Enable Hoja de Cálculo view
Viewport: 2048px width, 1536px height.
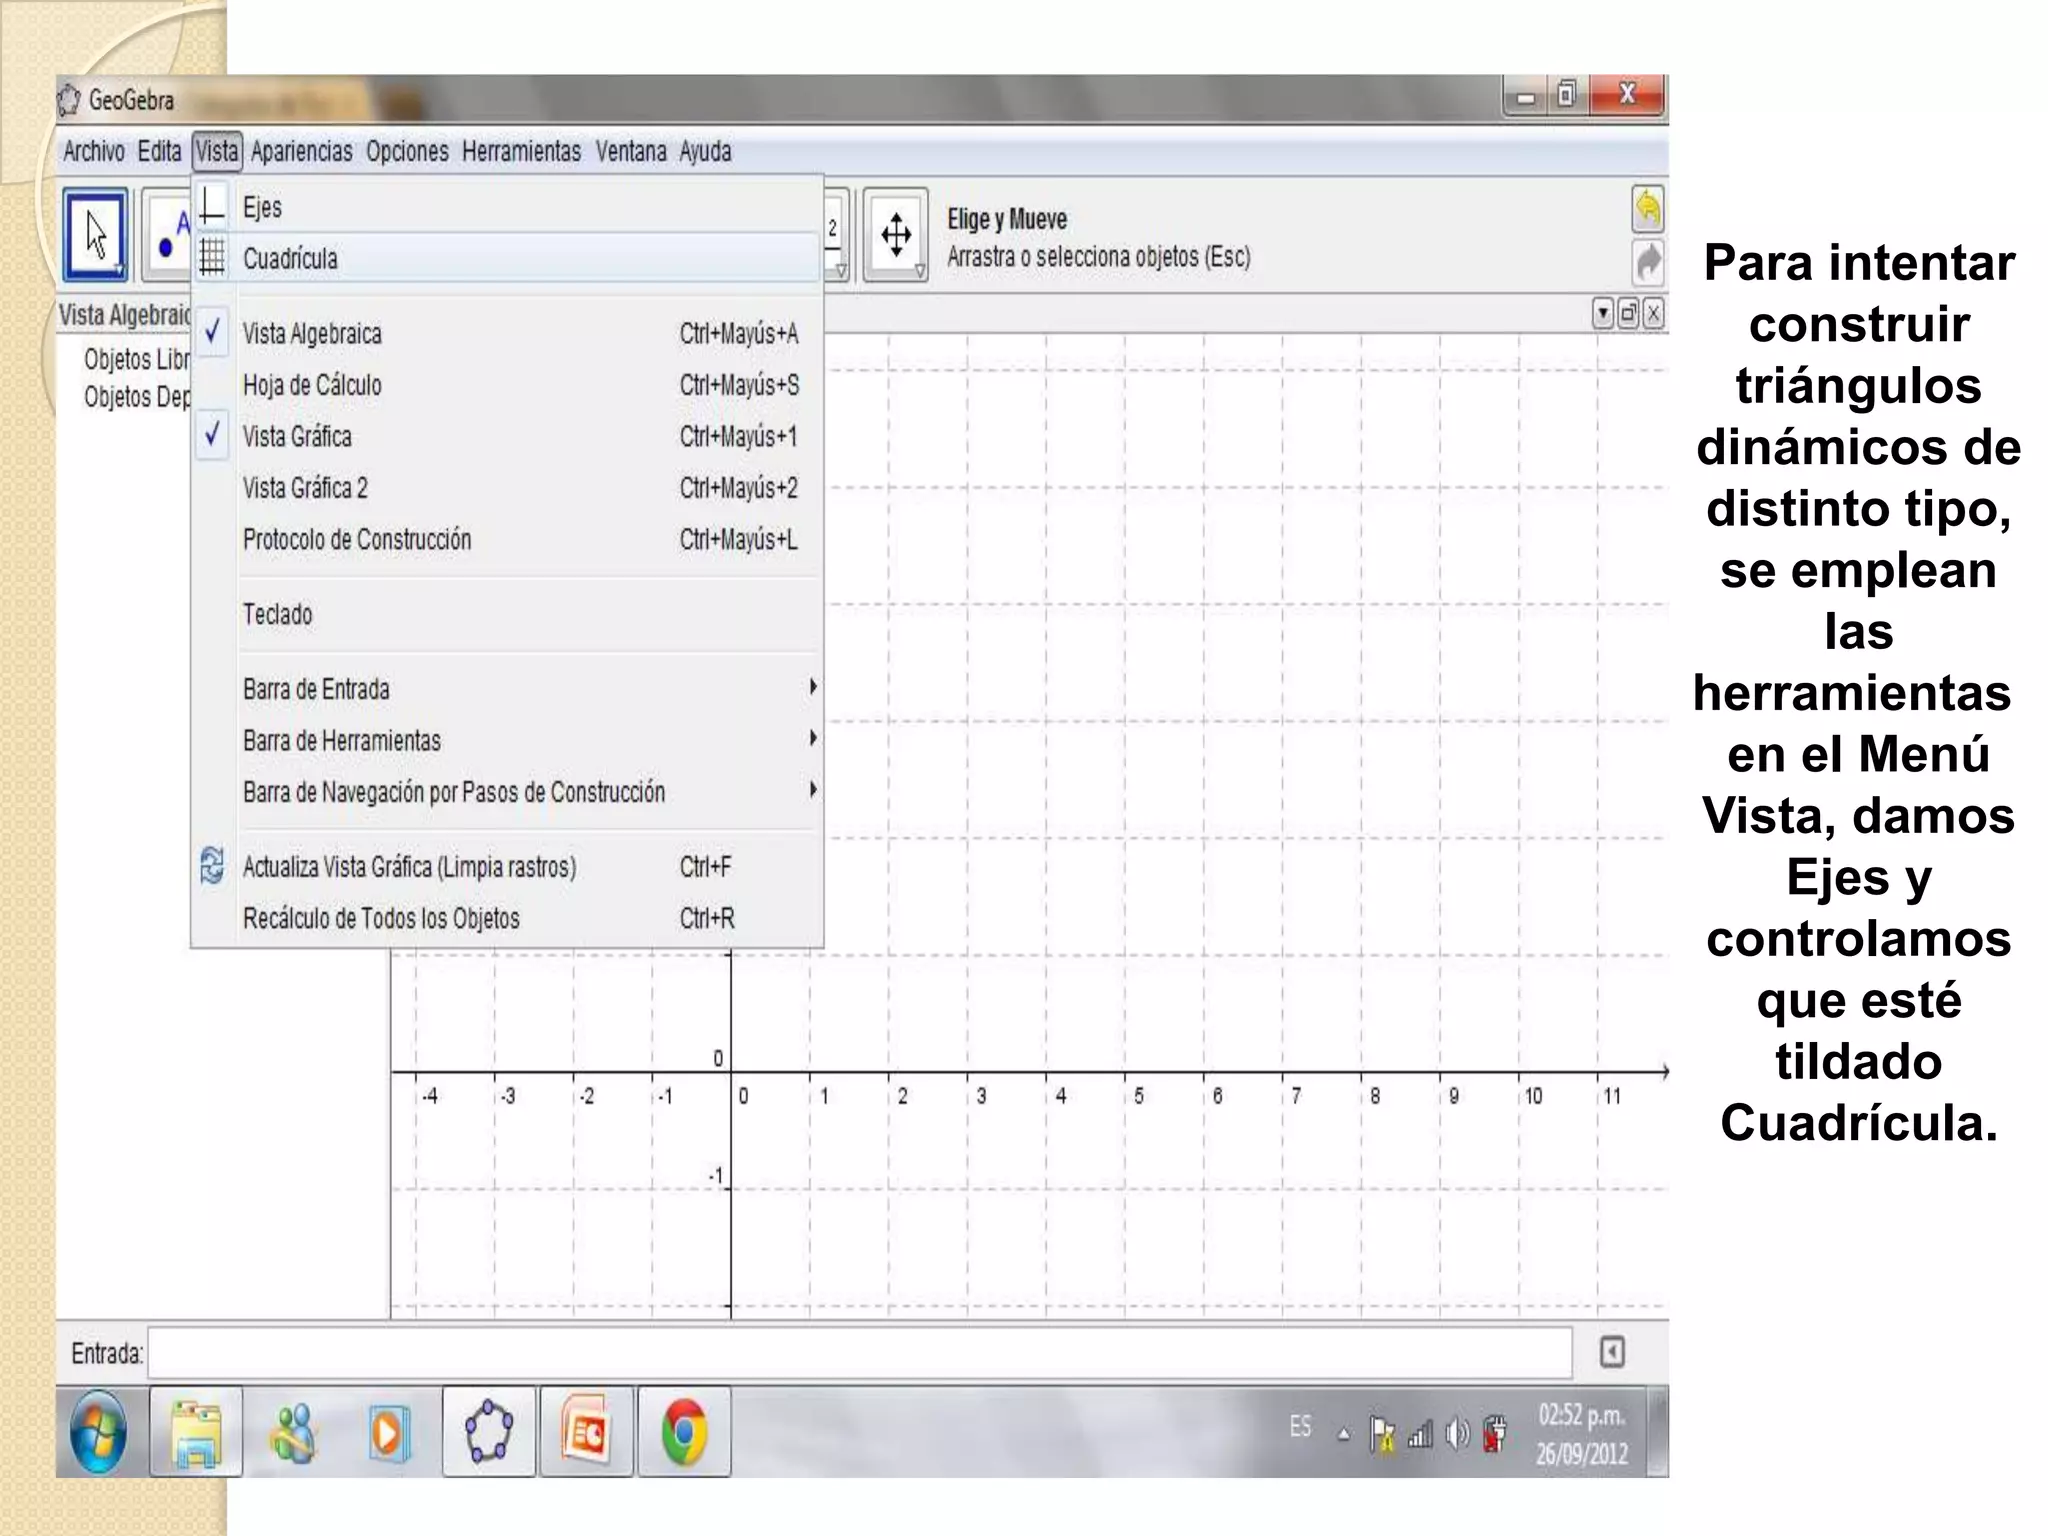pos(312,385)
